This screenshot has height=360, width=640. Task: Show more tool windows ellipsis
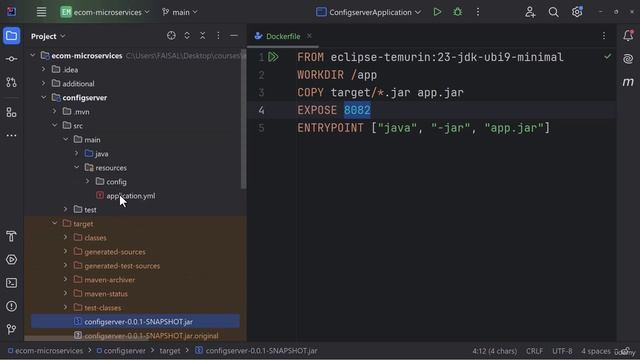[x=11, y=135]
